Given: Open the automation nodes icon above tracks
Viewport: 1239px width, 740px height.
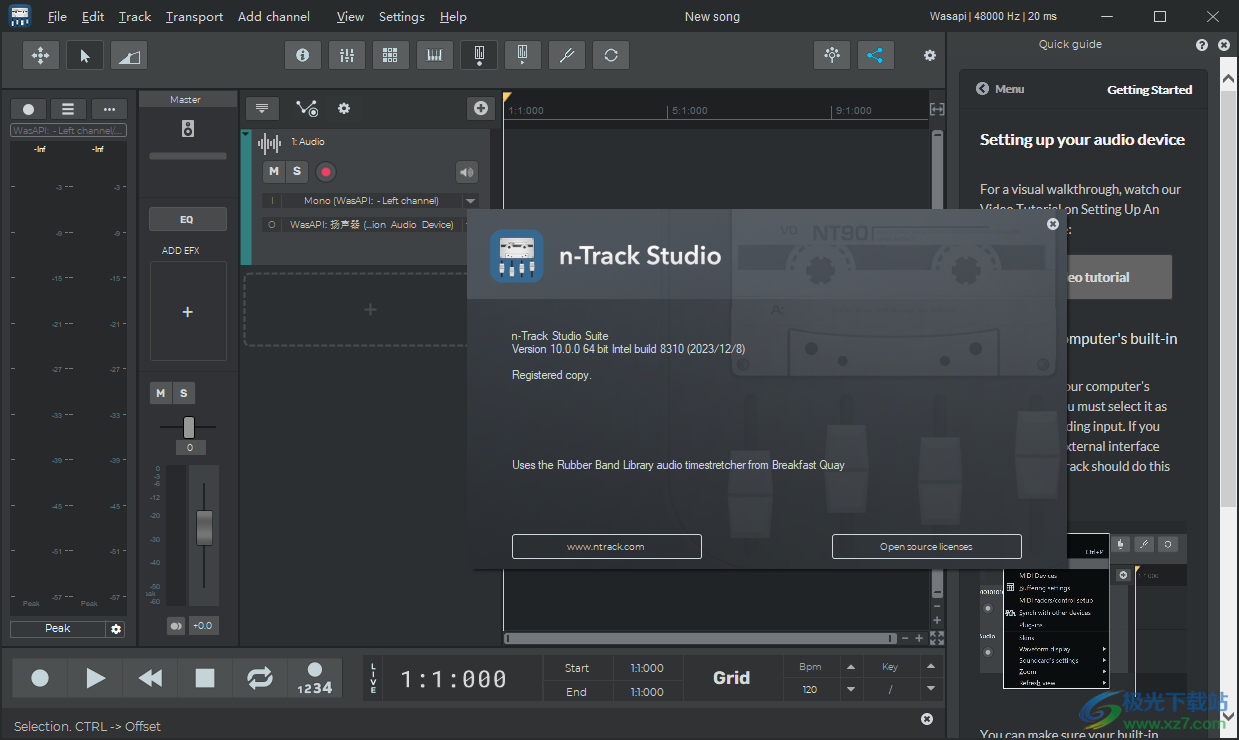Looking at the screenshot, I should point(307,108).
